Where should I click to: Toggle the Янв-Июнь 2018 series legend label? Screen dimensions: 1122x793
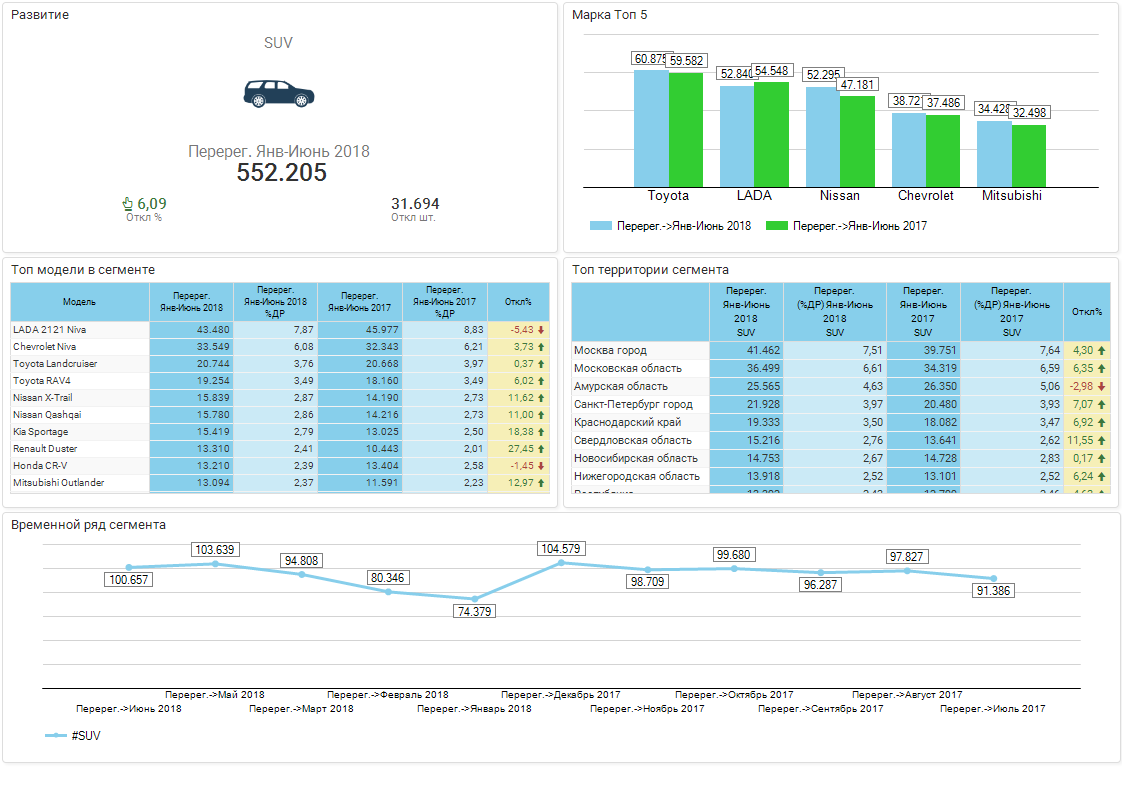coord(683,226)
